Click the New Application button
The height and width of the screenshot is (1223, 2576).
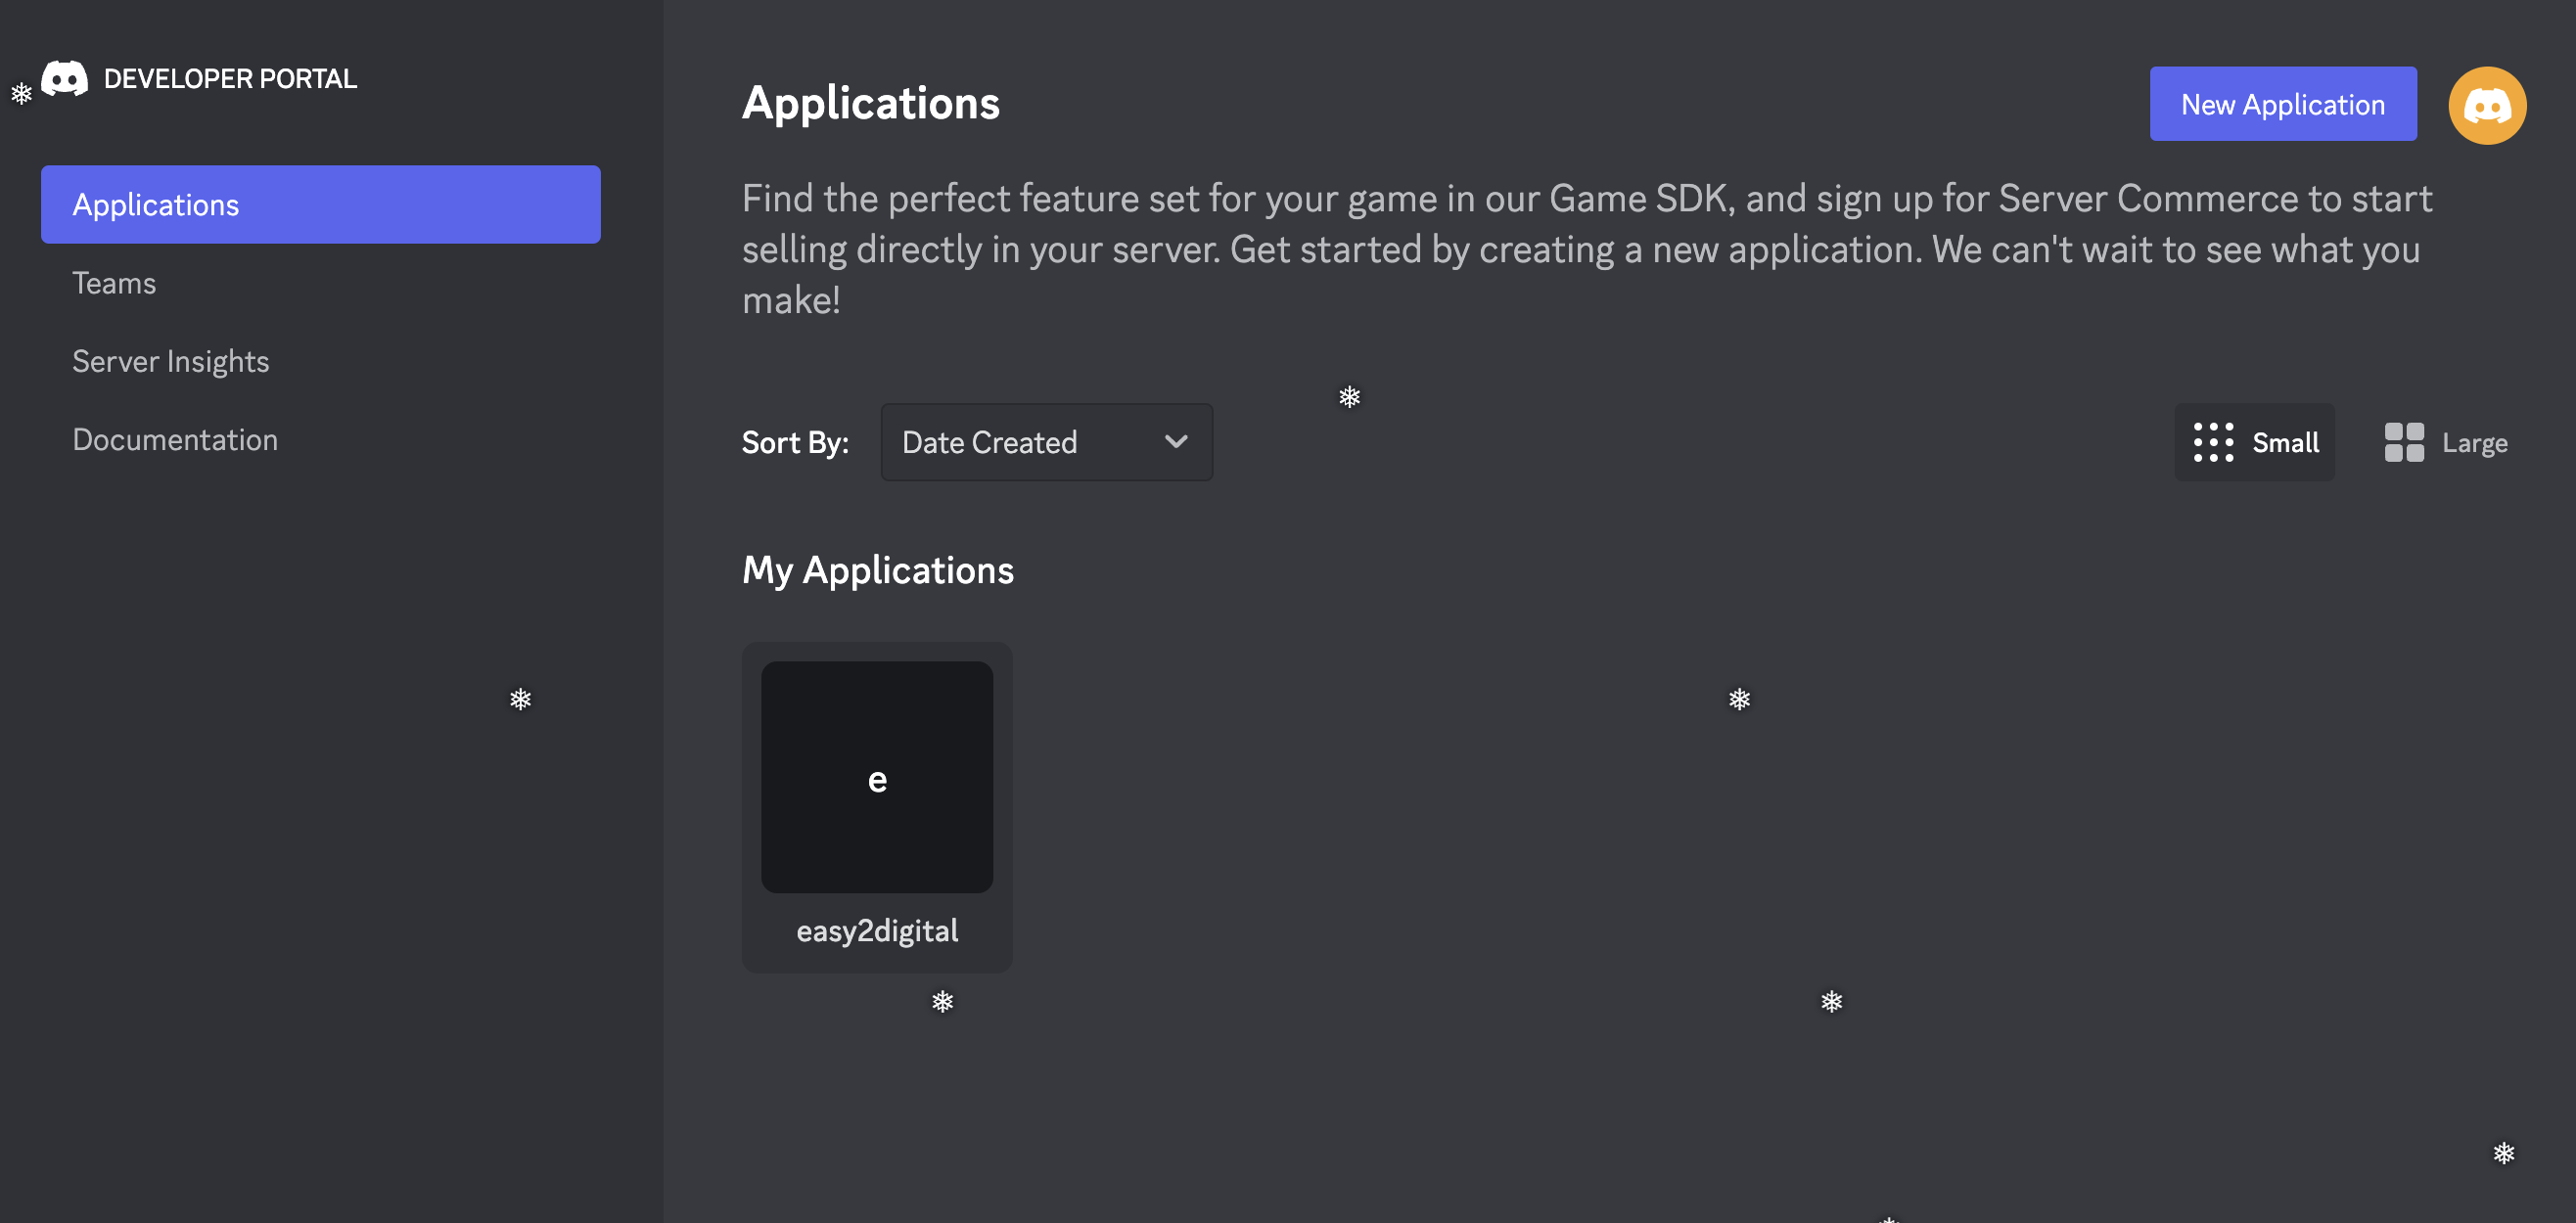2282,104
